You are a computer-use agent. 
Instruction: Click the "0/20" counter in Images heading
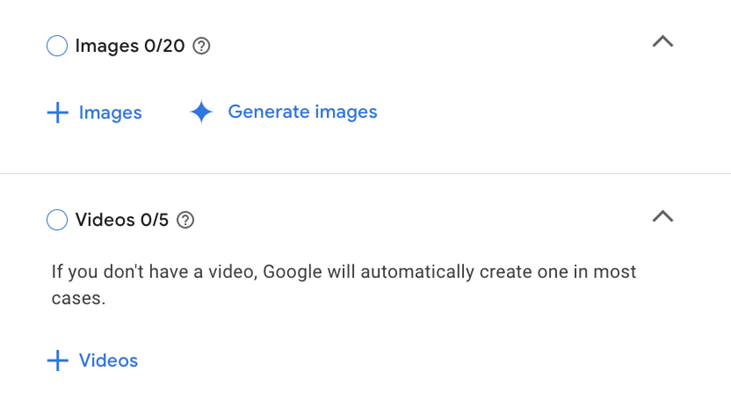[x=163, y=46]
